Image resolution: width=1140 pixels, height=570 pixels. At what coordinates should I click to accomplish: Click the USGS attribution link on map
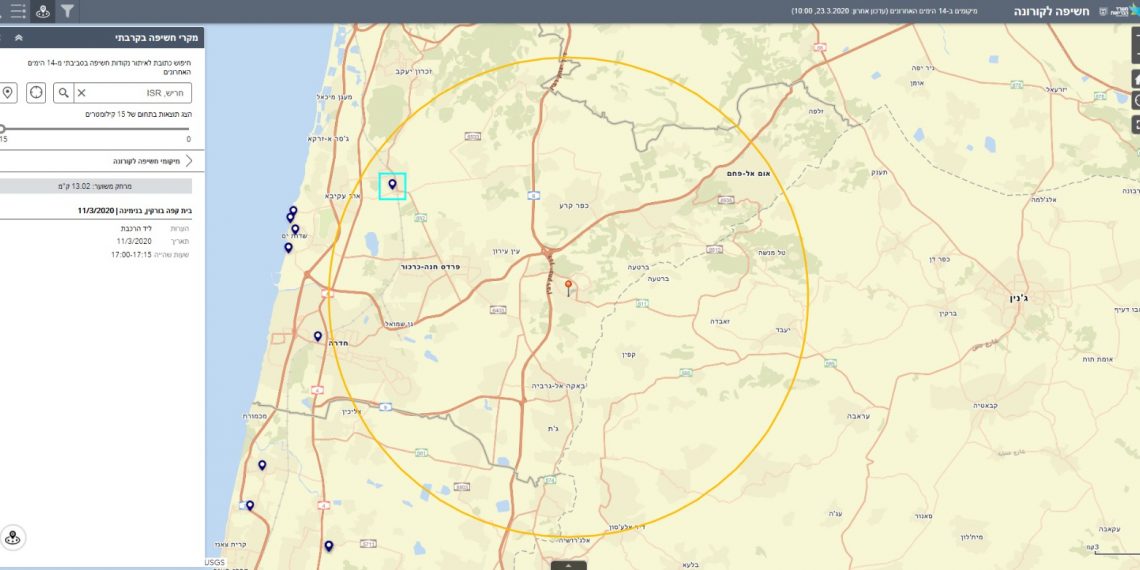pos(215,563)
